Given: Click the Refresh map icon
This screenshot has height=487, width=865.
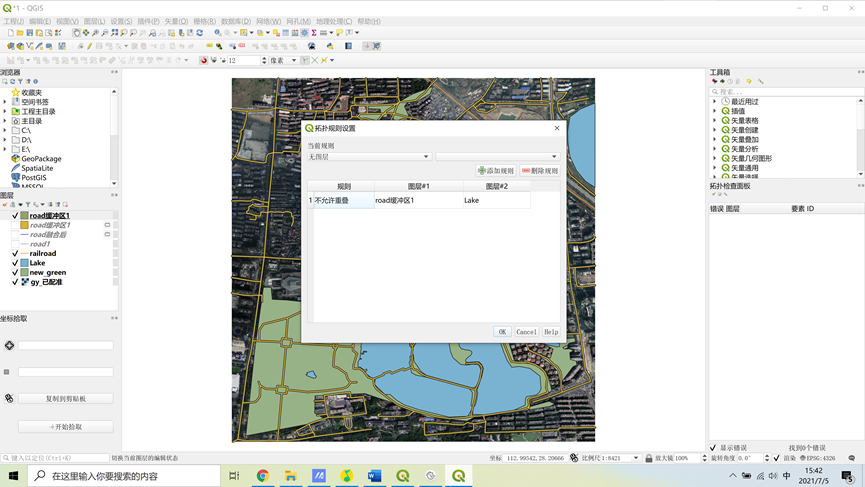Looking at the screenshot, I should click(x=200, y=33).
